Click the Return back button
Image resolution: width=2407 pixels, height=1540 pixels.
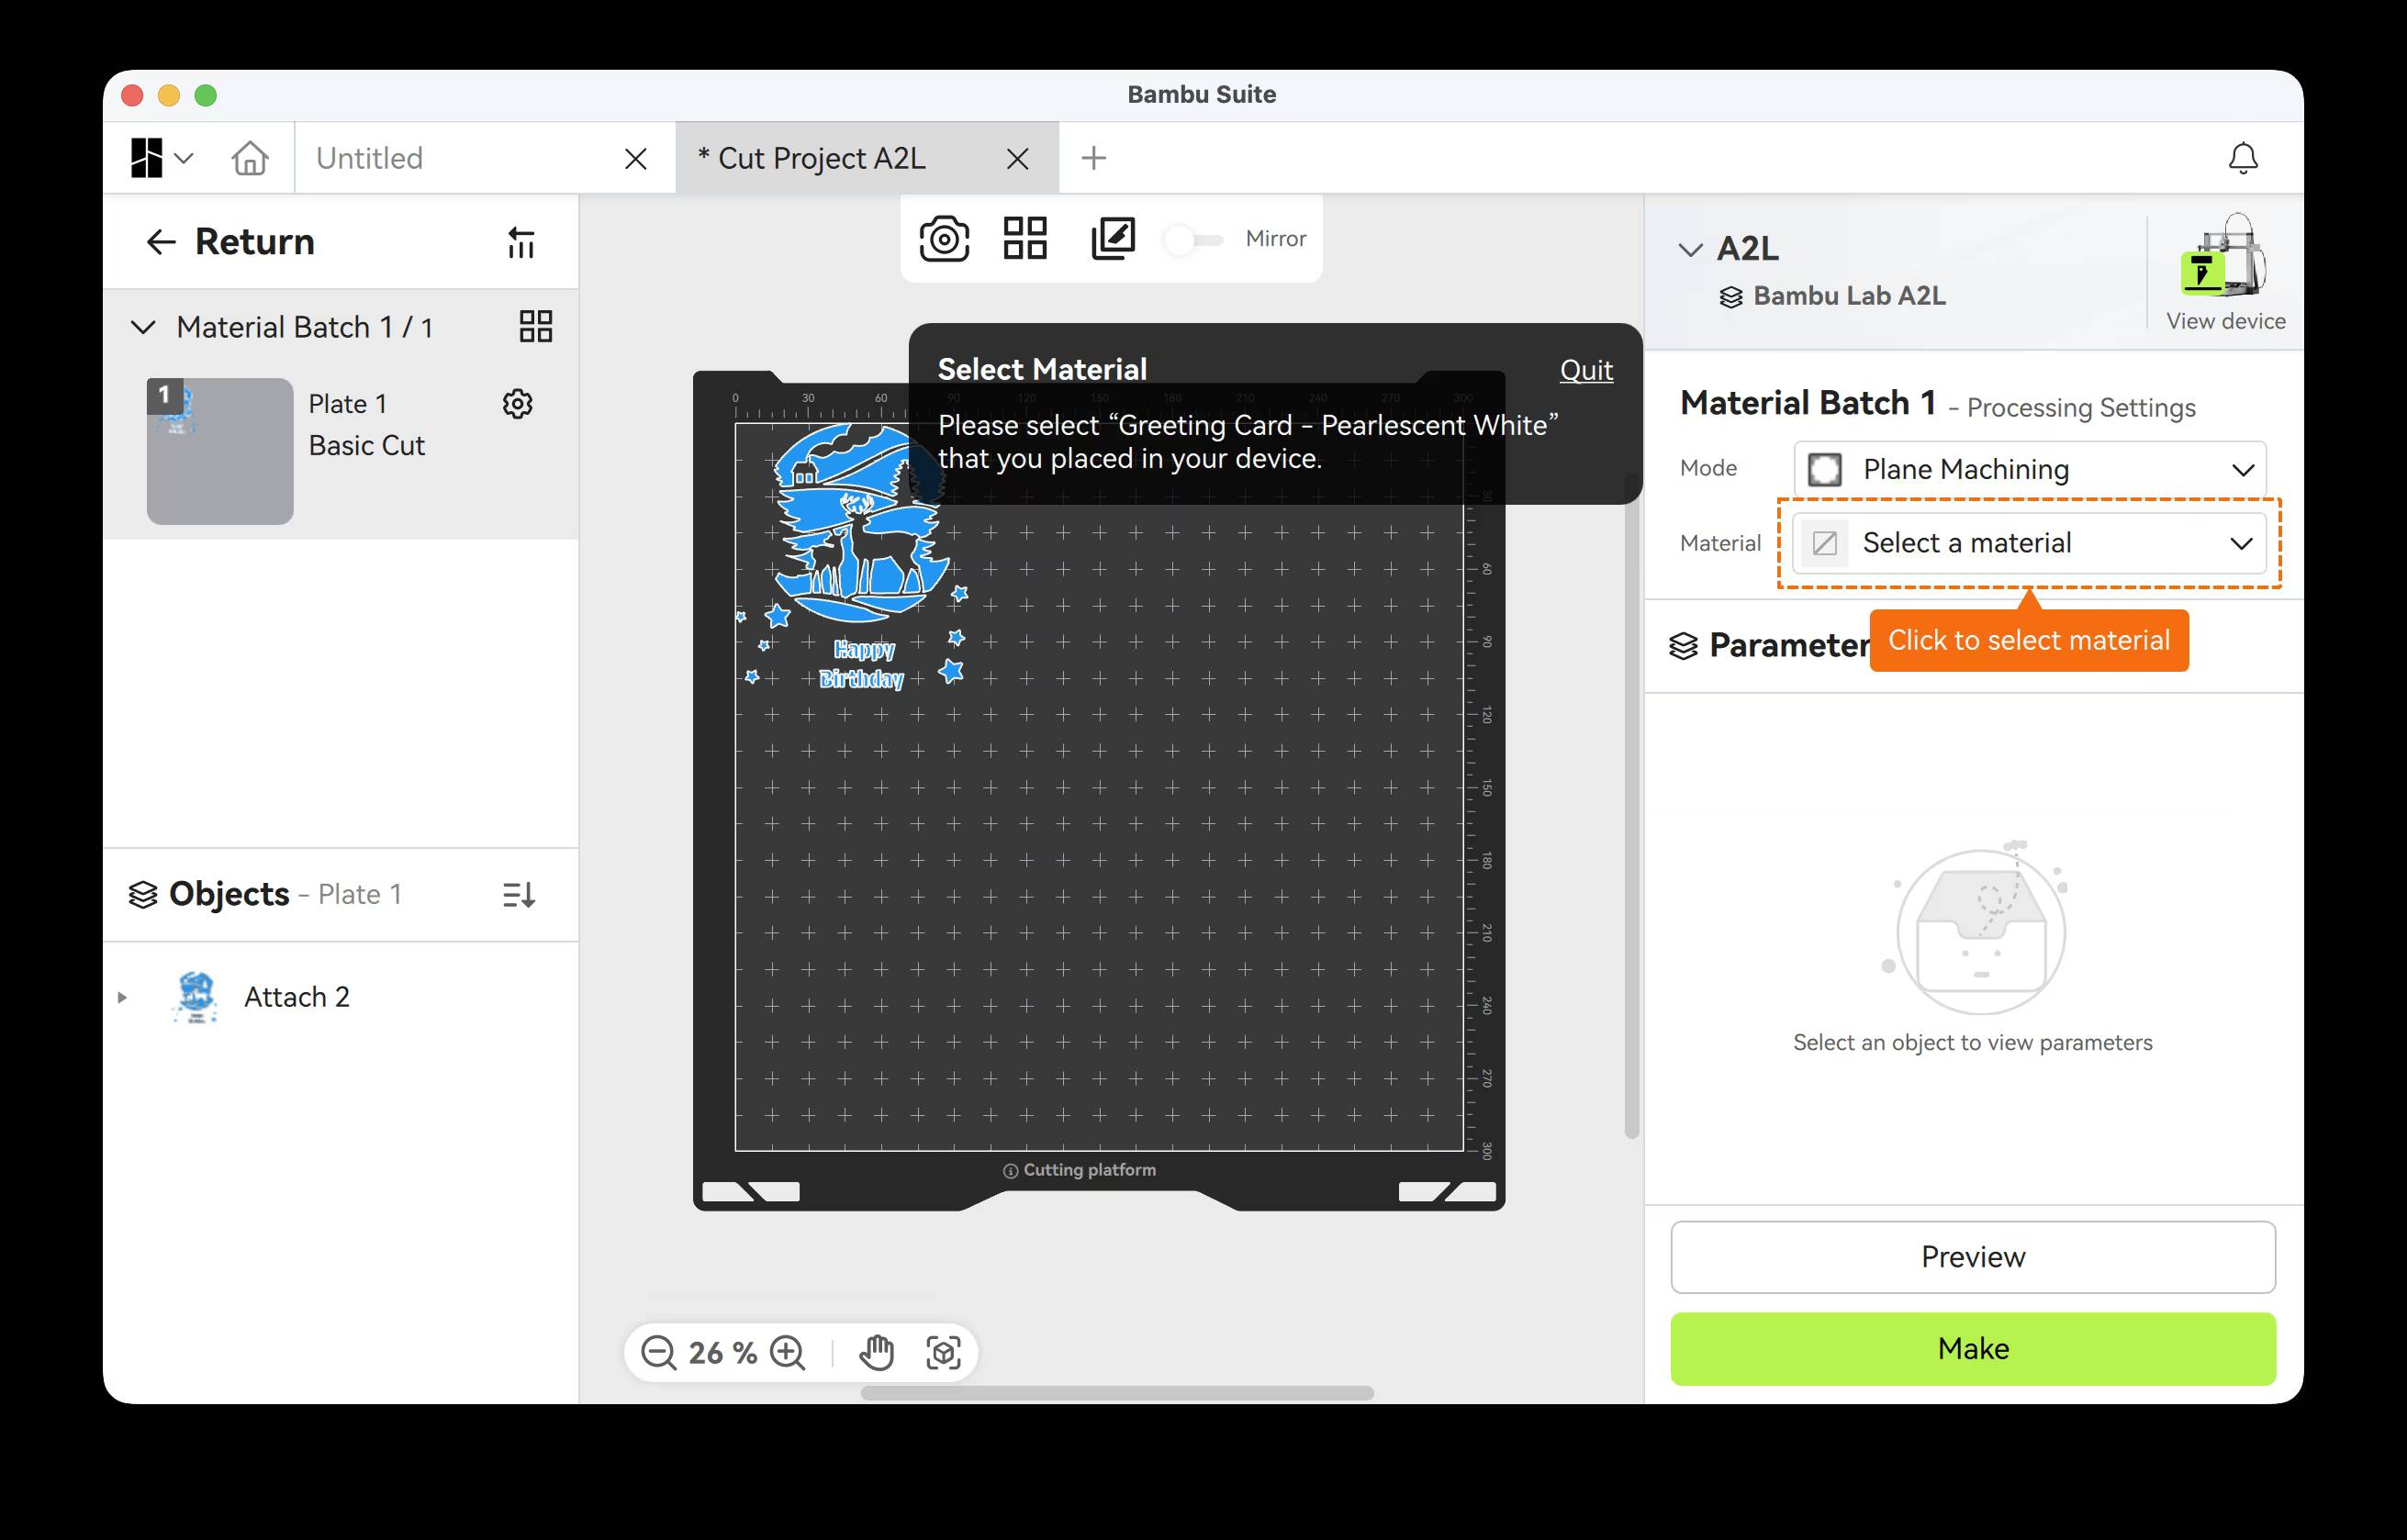point(231,242)
